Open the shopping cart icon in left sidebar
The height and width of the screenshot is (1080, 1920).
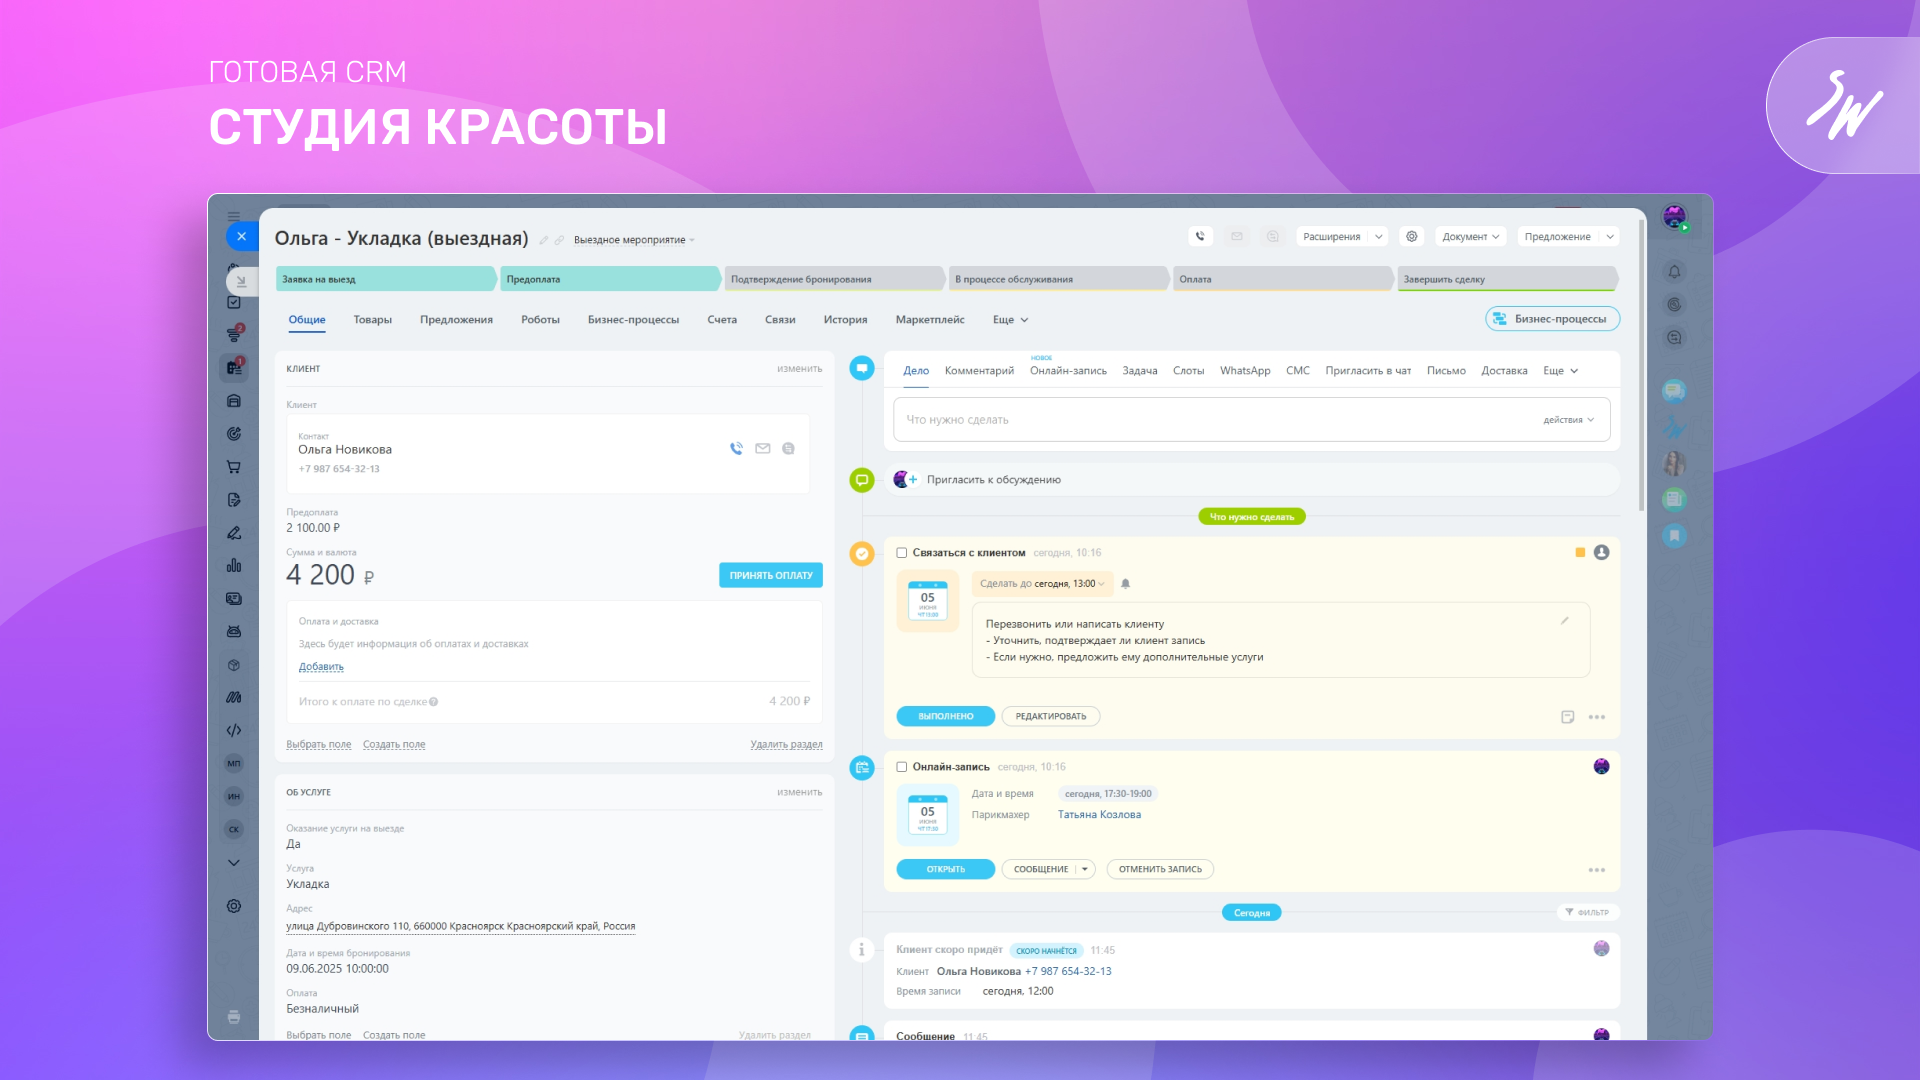(x=233, y=467)
